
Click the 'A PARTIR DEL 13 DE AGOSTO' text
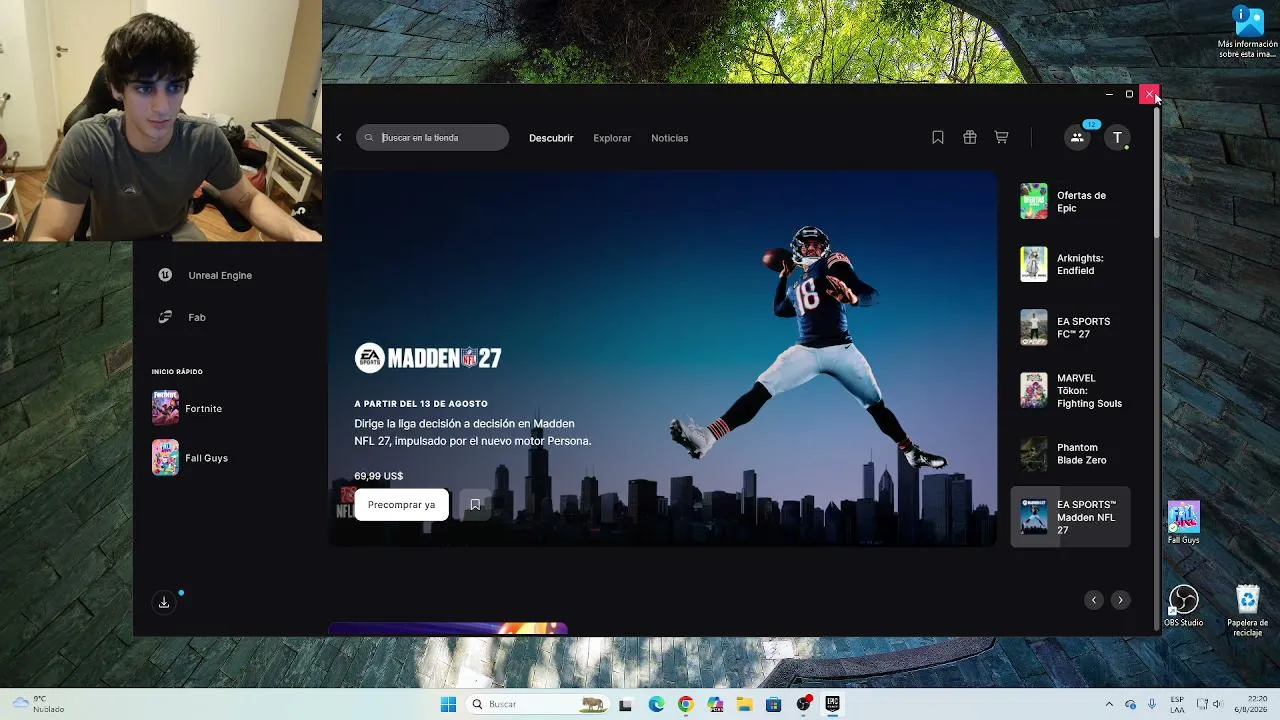coord(421,404)
